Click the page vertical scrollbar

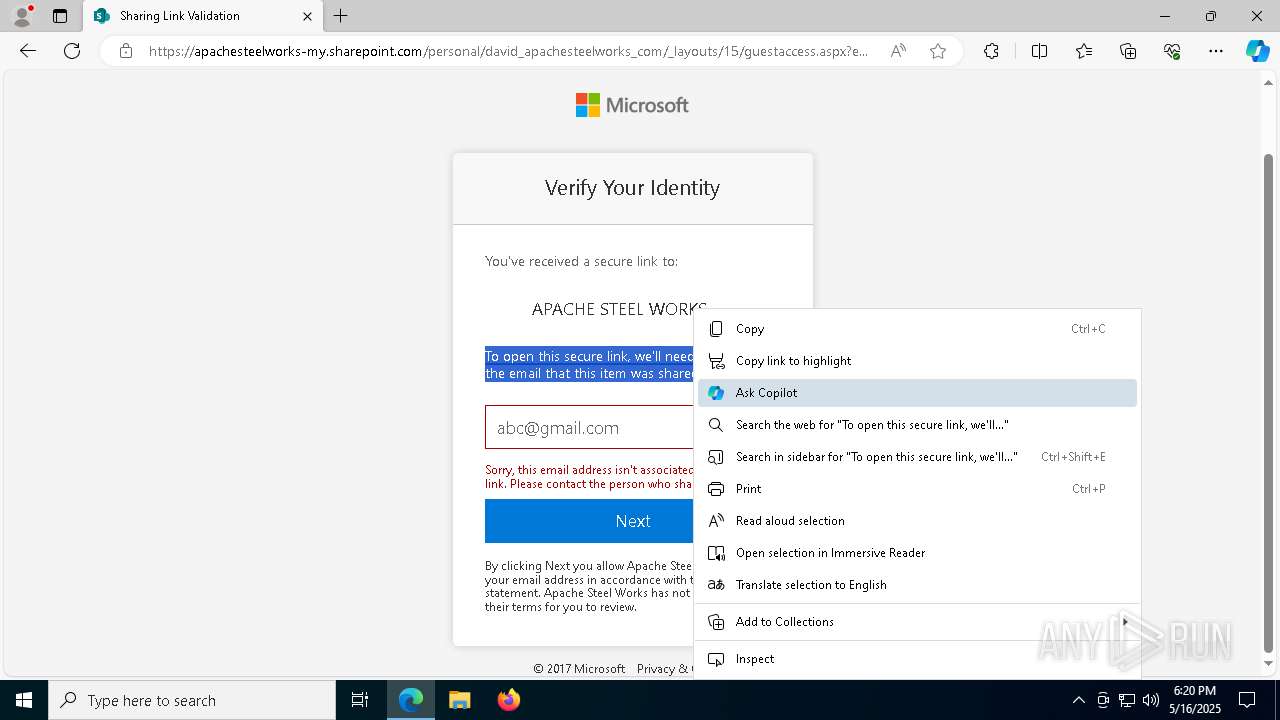1269,403
